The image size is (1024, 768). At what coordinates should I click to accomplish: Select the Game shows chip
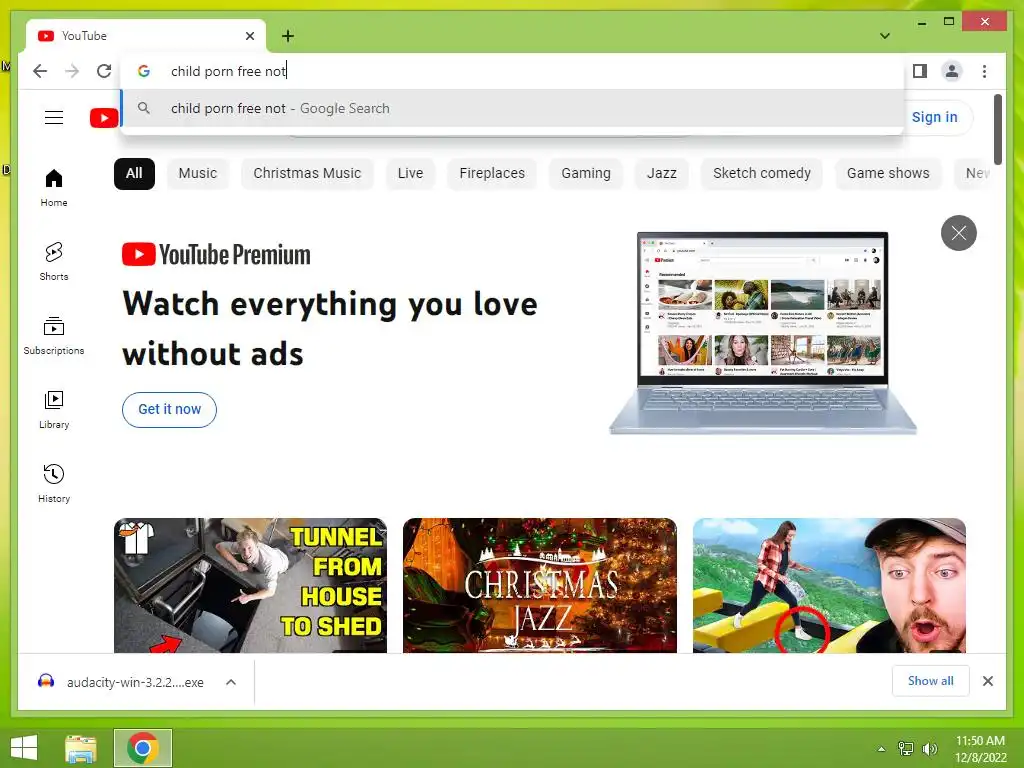click(888, 174)
